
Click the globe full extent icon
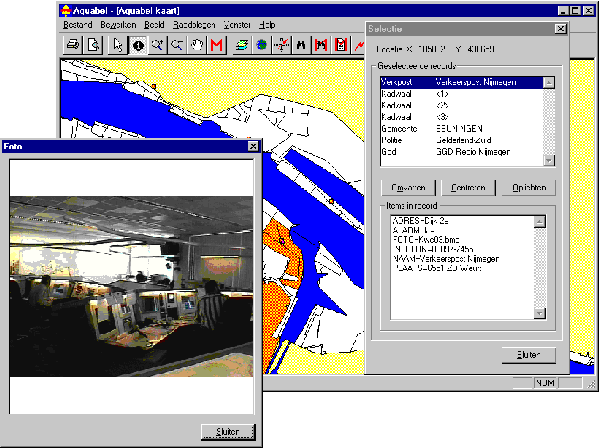point(262,45)
